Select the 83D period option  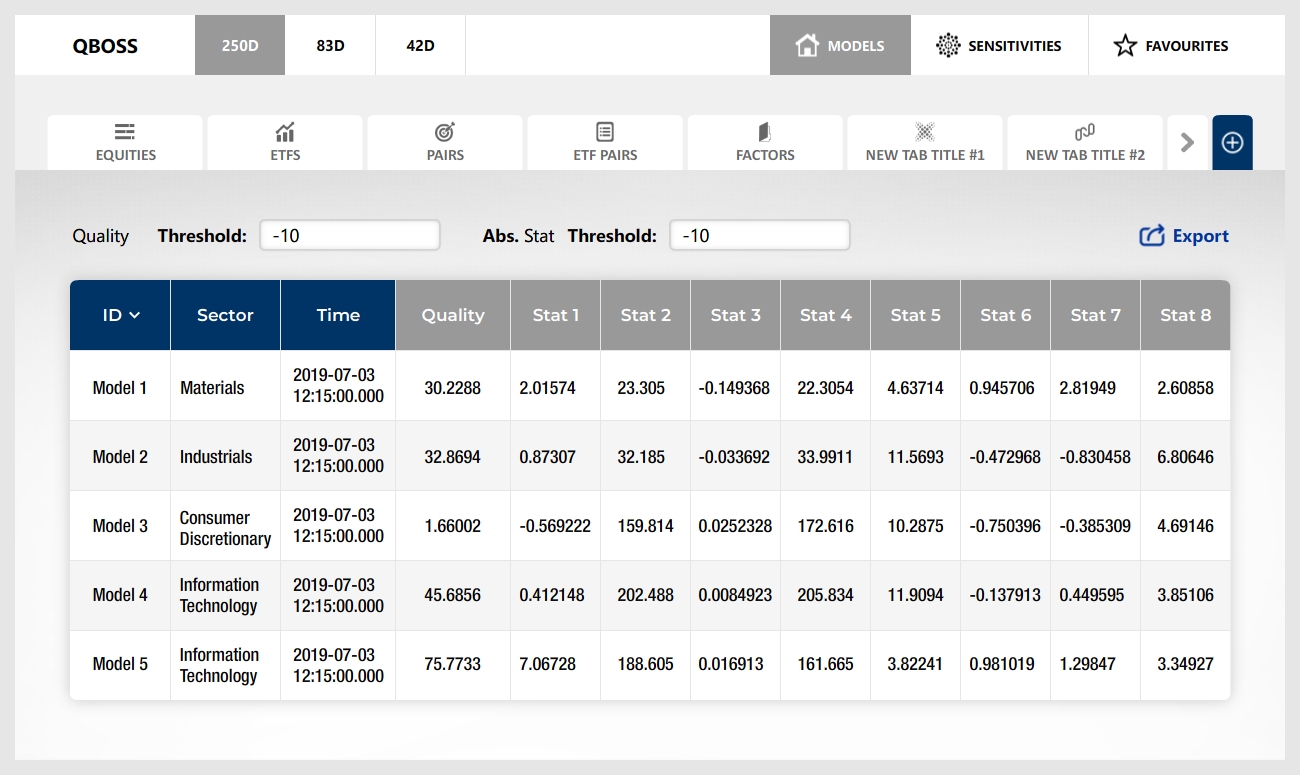(x=330, y=45)
